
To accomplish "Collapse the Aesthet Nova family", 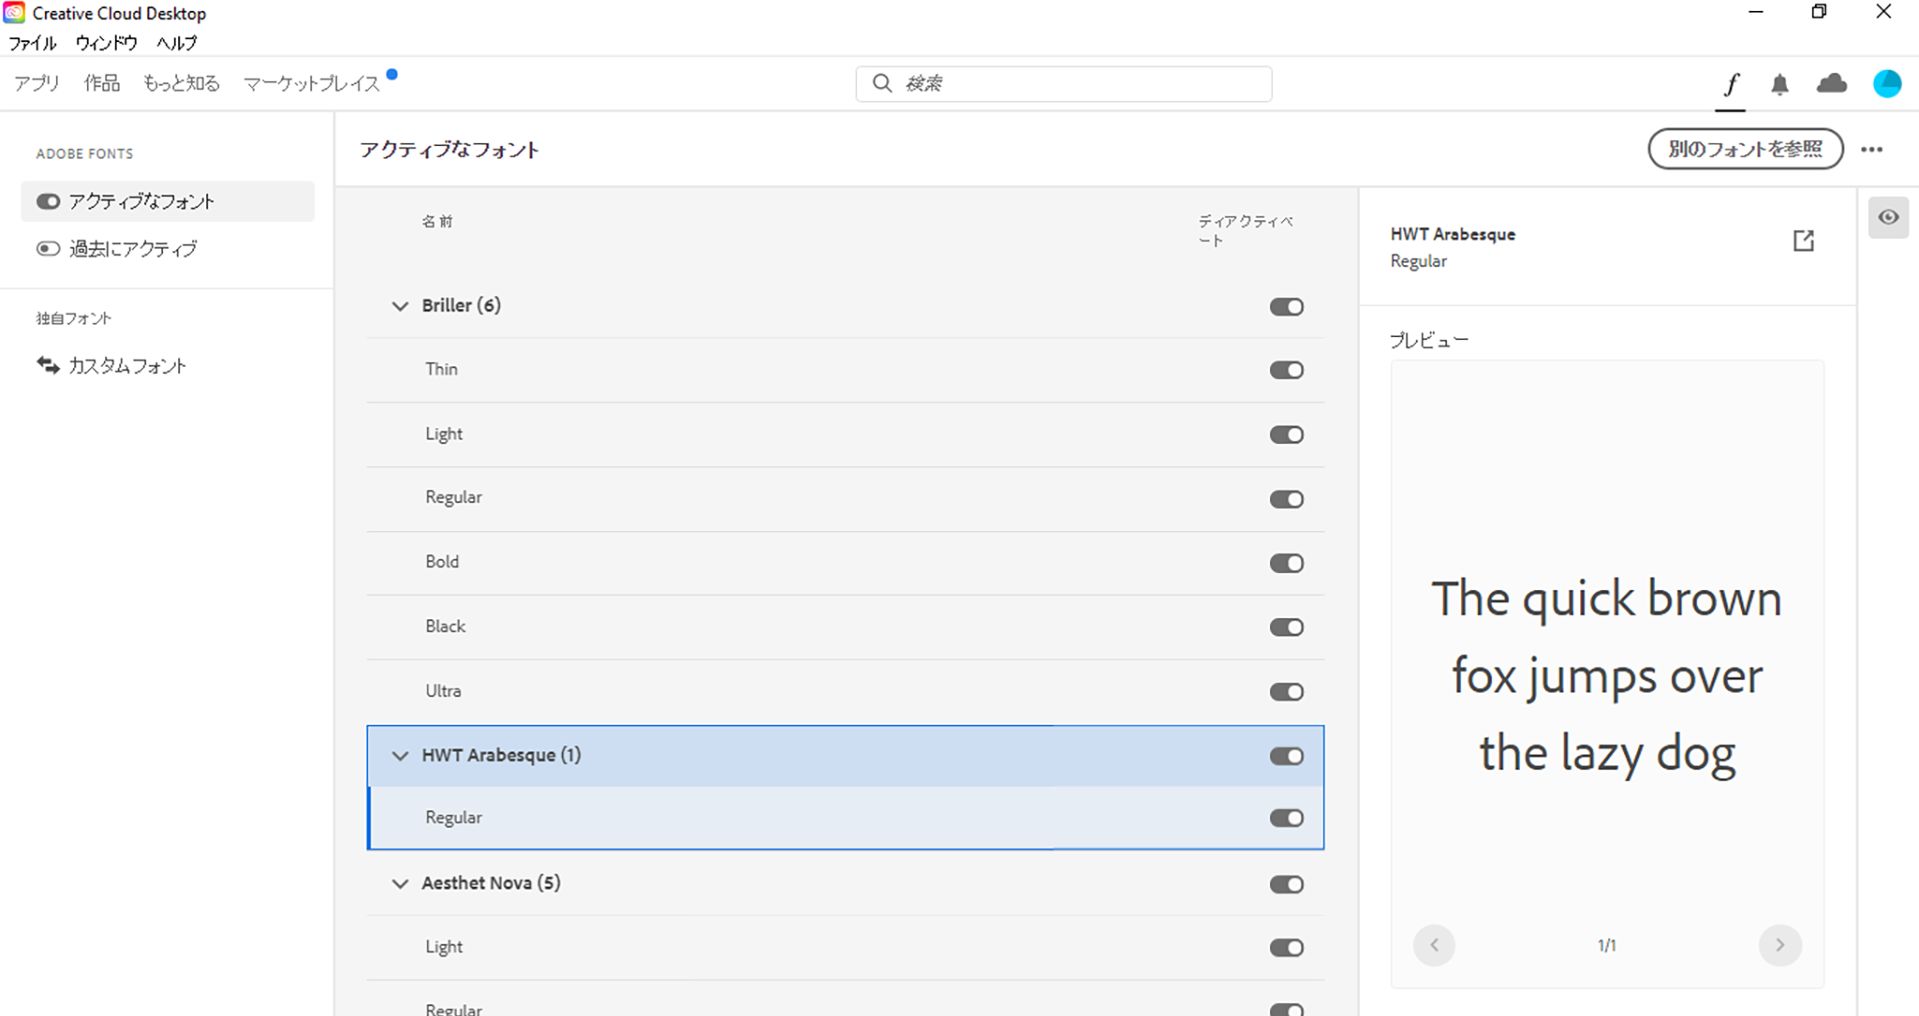I will point(400,884).
